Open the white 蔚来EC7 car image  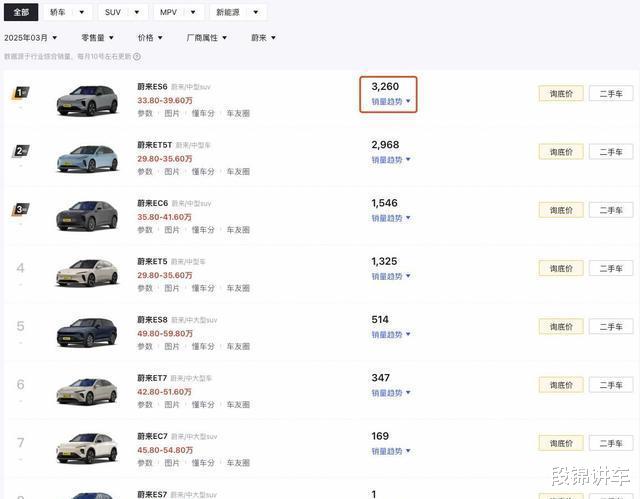tap(87, 449)
